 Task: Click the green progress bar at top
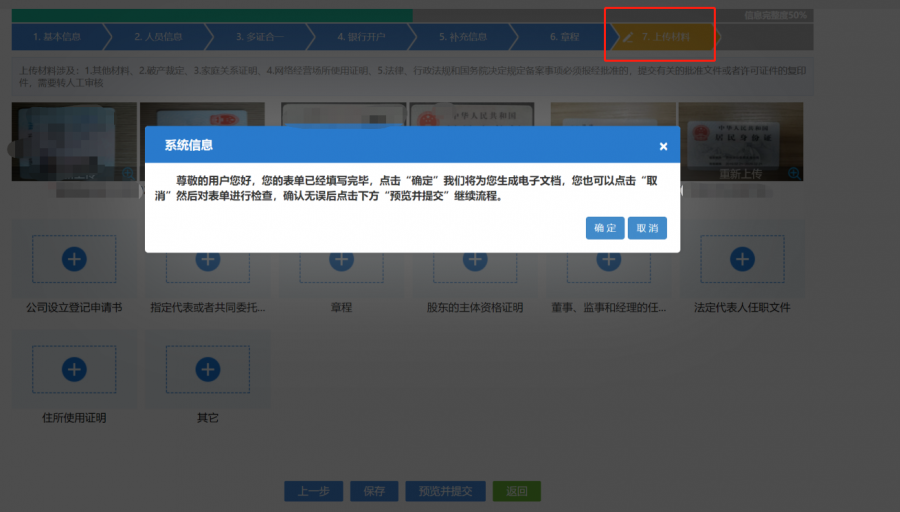212,15
